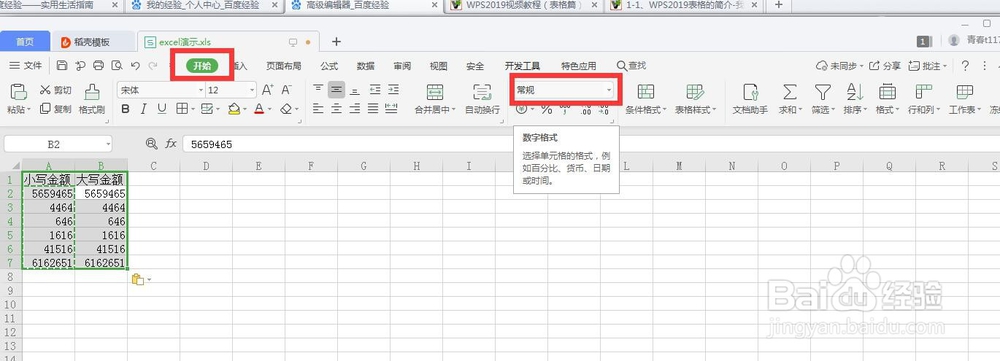Open Rows and Columns (行和列) menu
The width and height of the screenshot is (1000, 361).
923,99
